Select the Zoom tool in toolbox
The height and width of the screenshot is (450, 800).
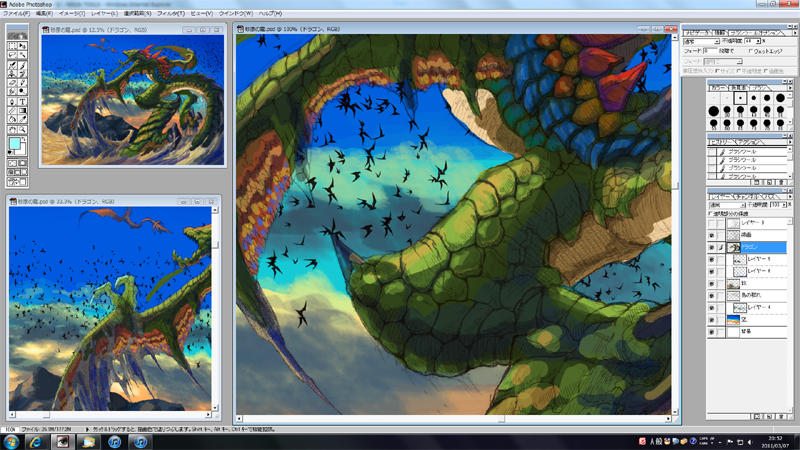[x=22, y=130]
